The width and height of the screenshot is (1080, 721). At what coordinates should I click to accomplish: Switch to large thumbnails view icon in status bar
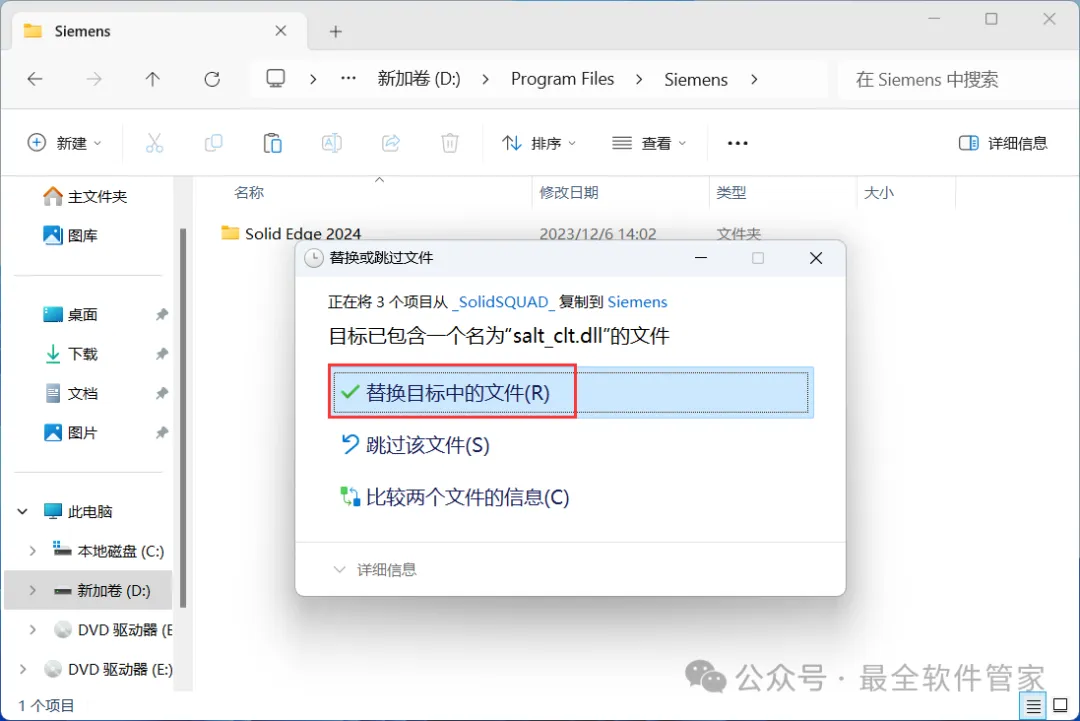click(x=1061, y=706)
